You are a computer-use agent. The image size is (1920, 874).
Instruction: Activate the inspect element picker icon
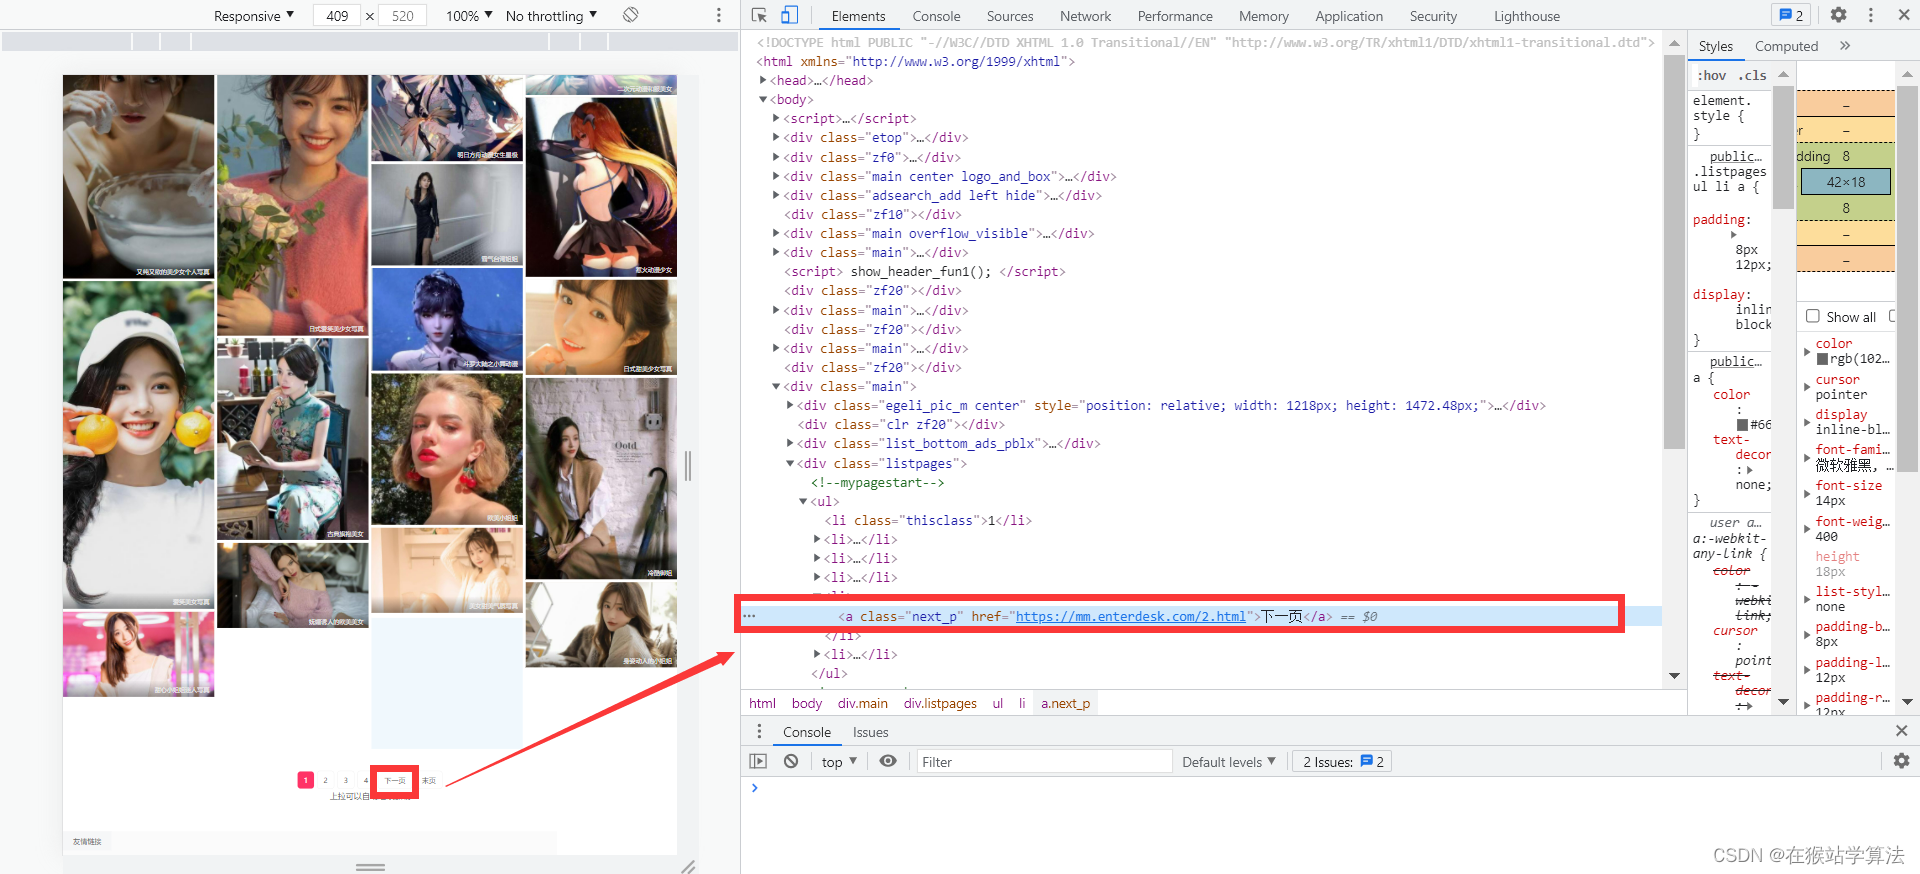759,15
